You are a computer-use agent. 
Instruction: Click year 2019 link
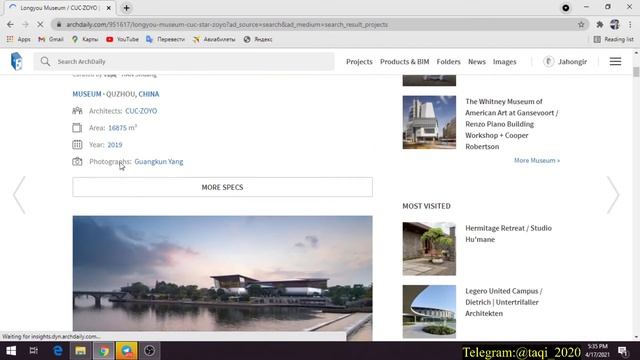[115, 145]
